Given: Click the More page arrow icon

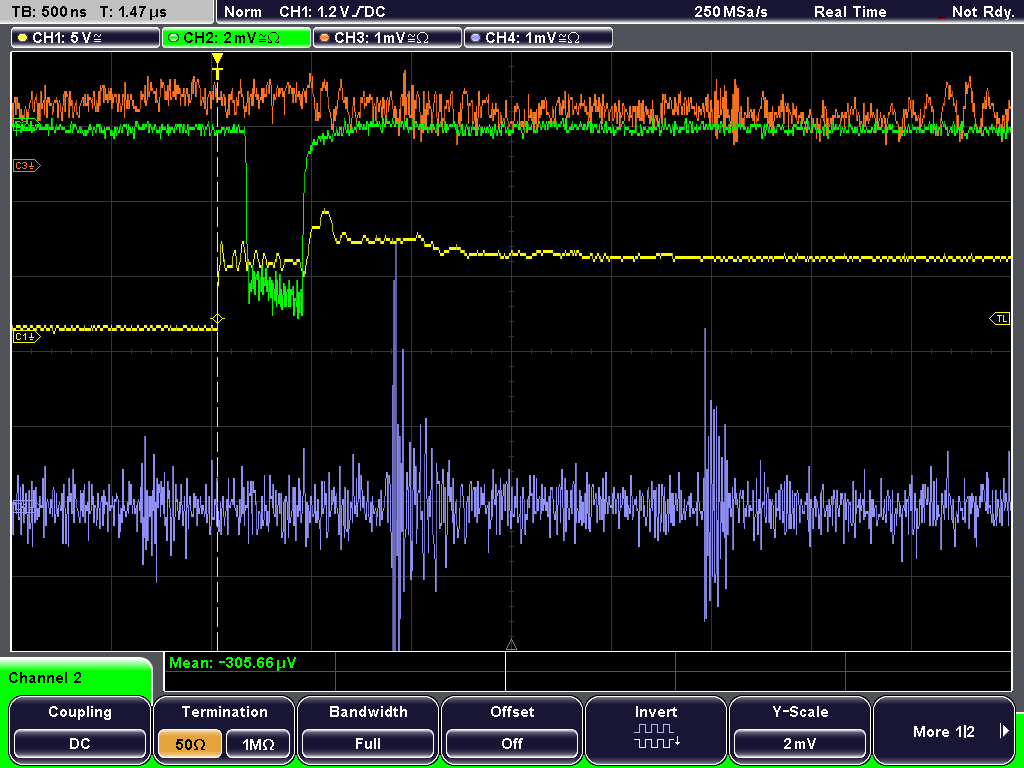Looking at the screenshot, I should coord(1004,731).
